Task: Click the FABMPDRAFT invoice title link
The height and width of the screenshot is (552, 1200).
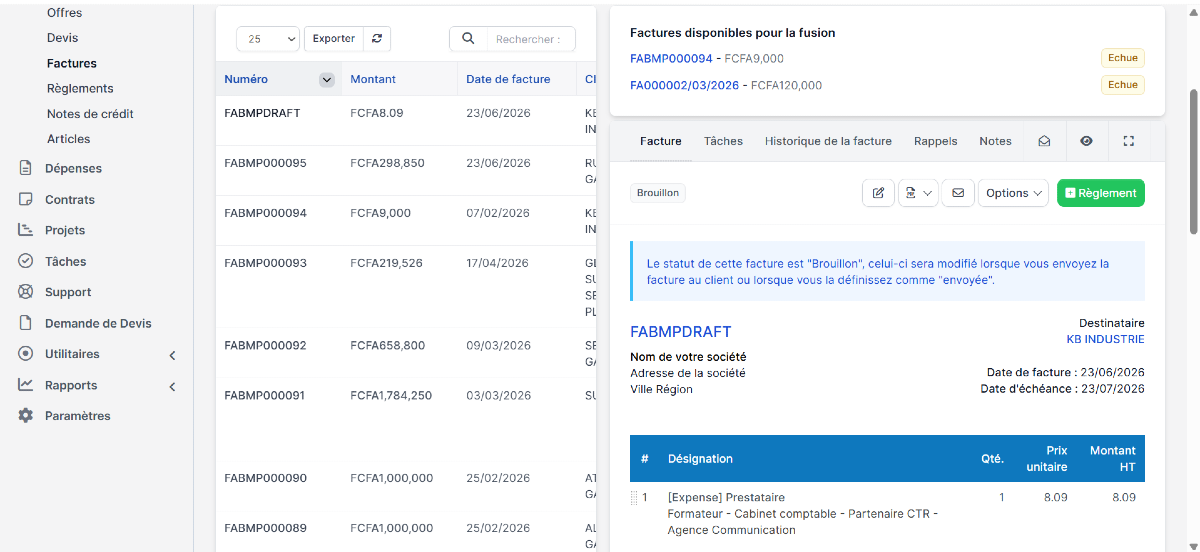Action: 681,332
